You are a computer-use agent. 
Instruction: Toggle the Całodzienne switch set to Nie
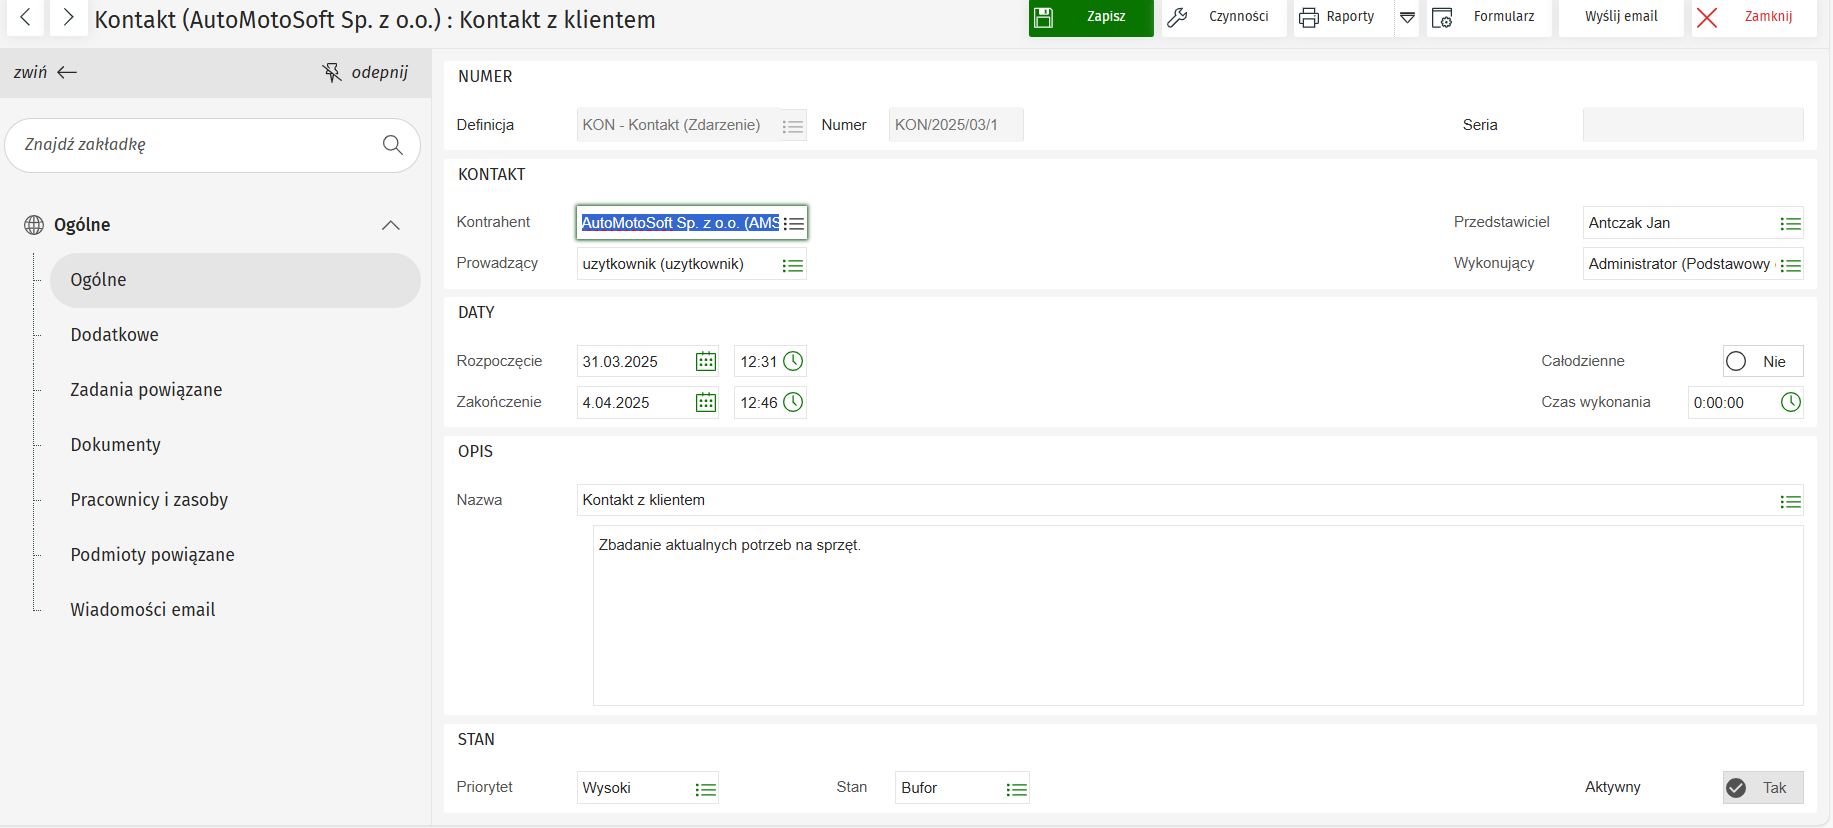tap(1737, 361)
